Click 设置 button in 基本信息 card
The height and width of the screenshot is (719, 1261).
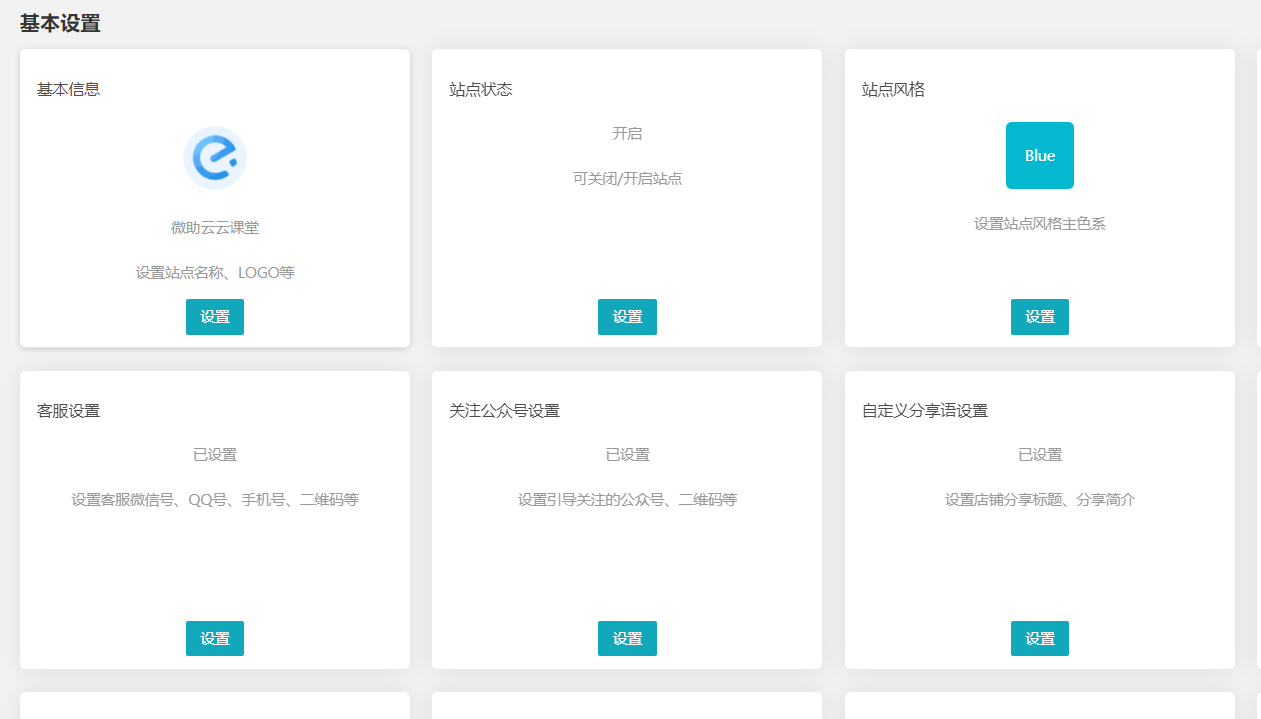(215, 317)
